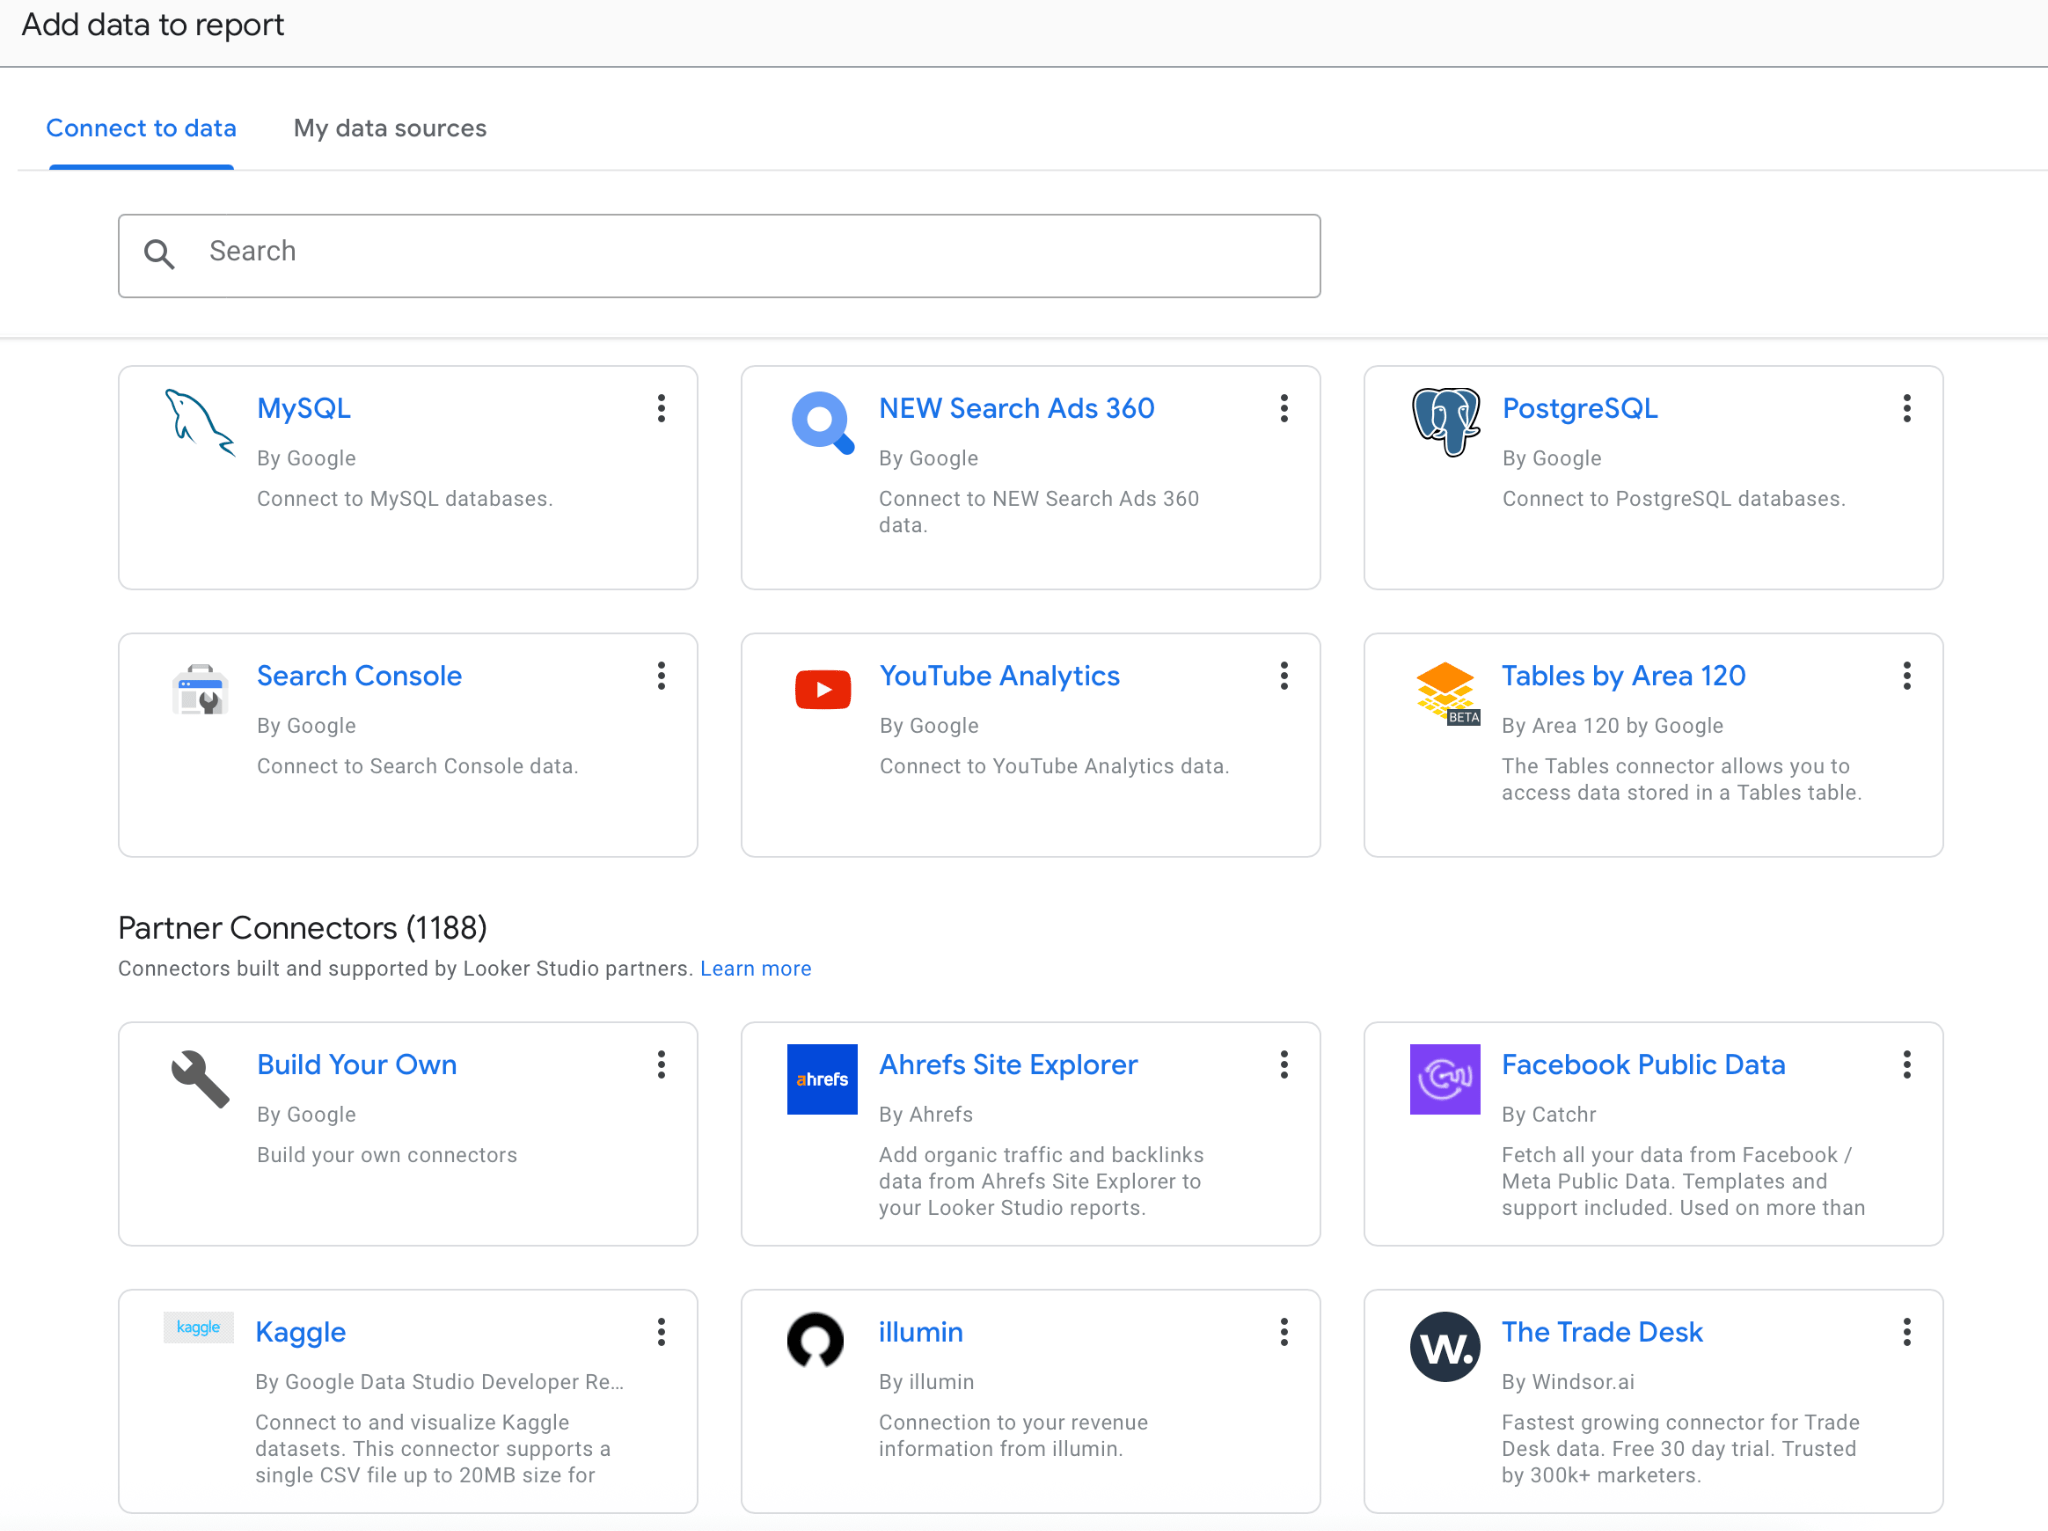Open YouTube Analytics more options menu

click(1284, 676)
